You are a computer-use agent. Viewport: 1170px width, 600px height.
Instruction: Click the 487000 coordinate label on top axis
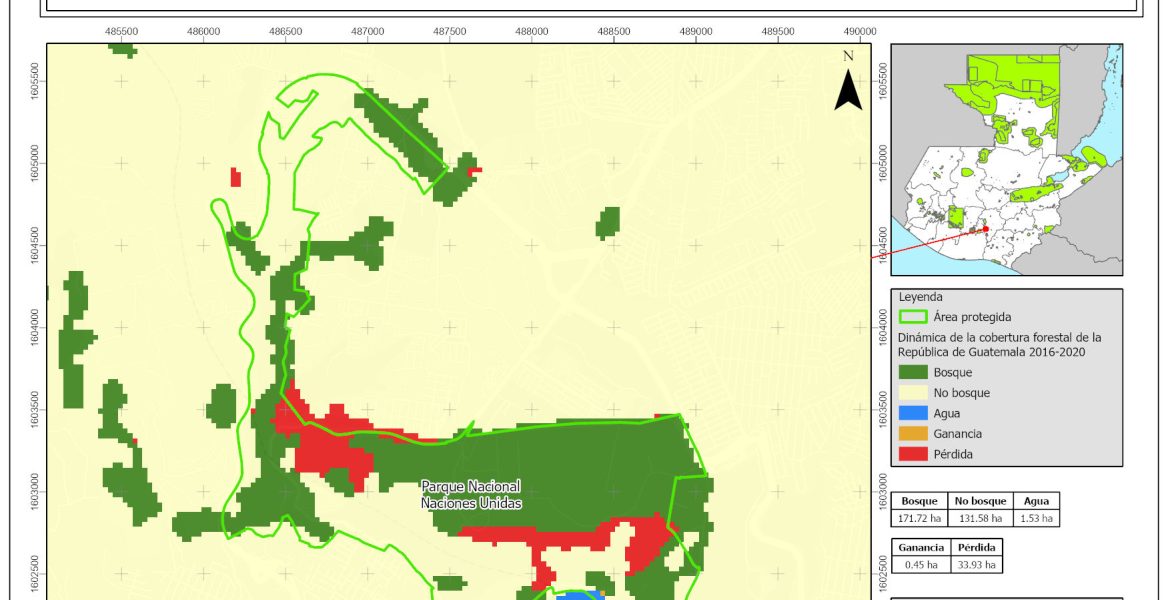coord(367,31)
